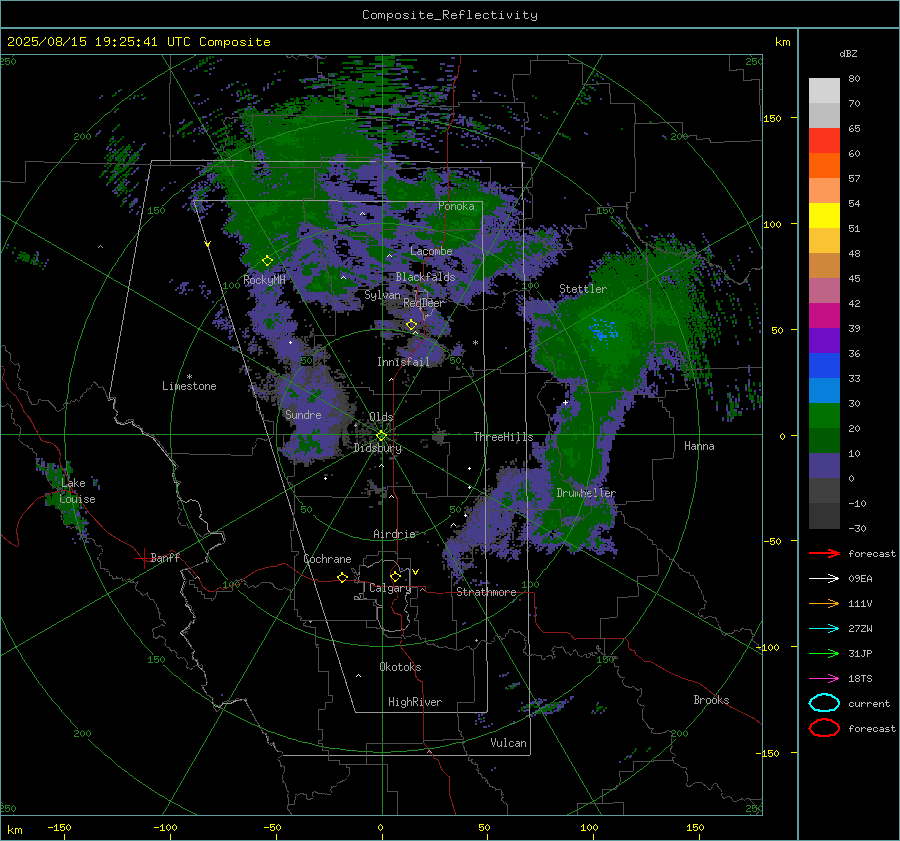Screen dimensions: 900x841
Task: Click the Drumheller city label
Action: click(x=586, y=493)
